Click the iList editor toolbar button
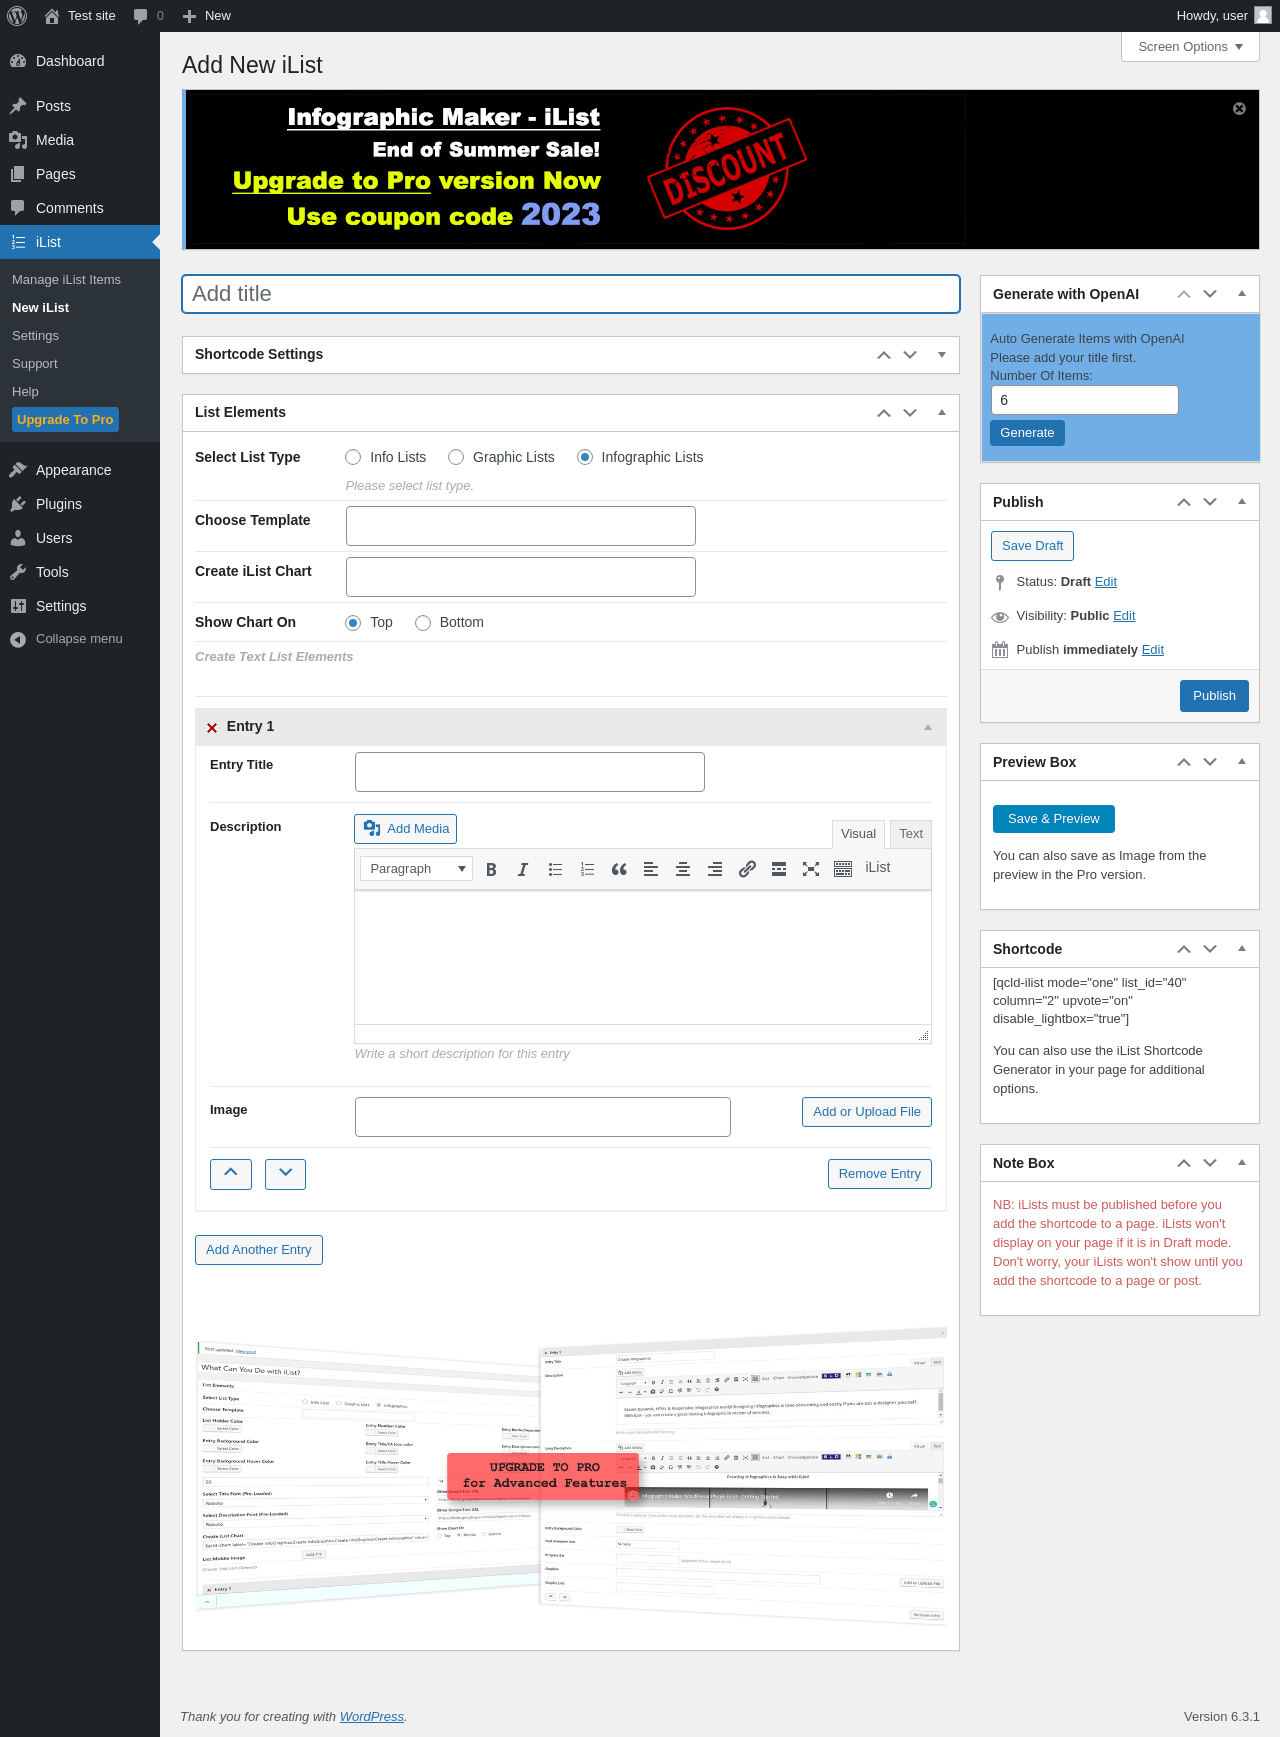This screenshot has width=1280, height=1737. pyautogui.click(x=878, y=868)
